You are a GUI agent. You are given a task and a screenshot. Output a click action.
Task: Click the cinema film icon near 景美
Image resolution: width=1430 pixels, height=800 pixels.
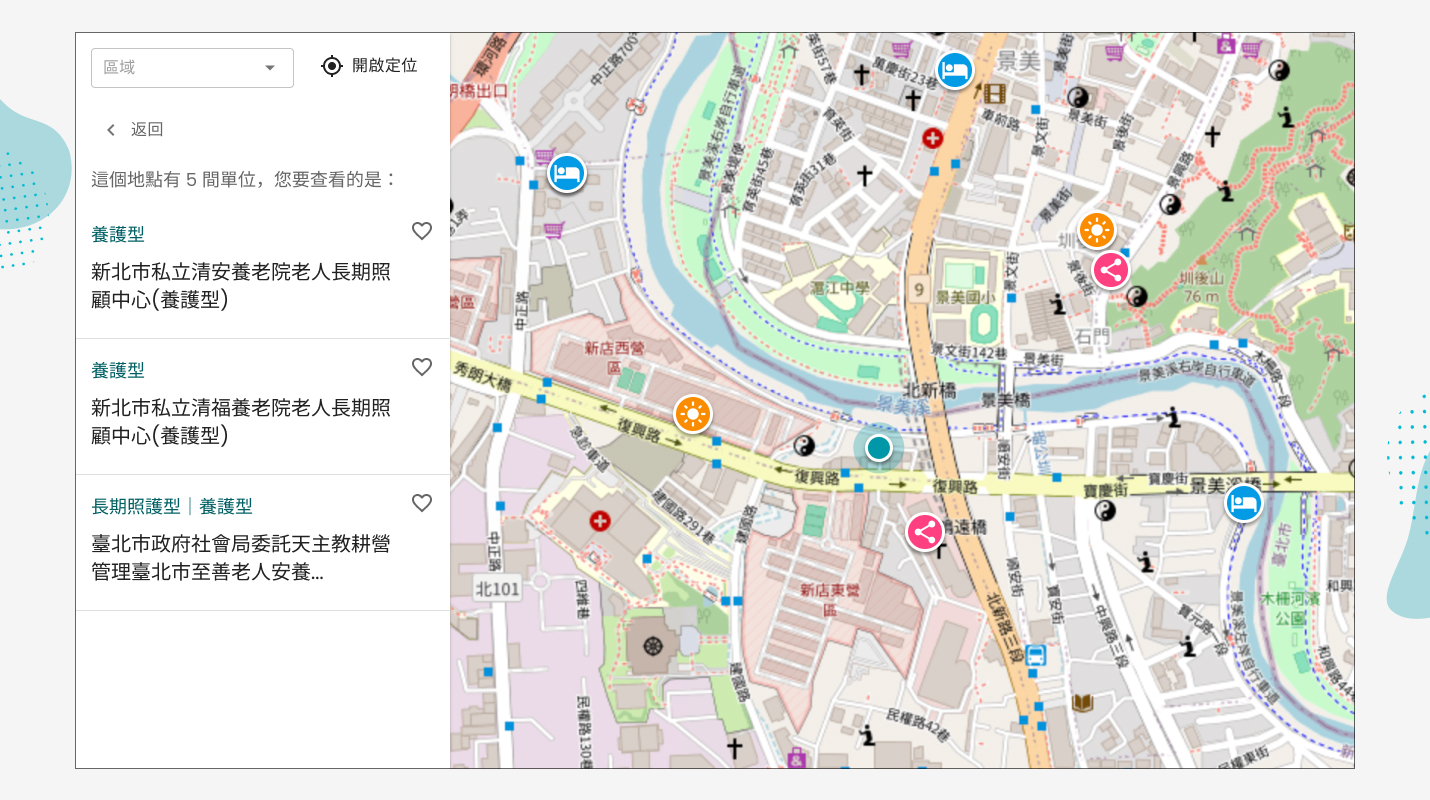993,94
